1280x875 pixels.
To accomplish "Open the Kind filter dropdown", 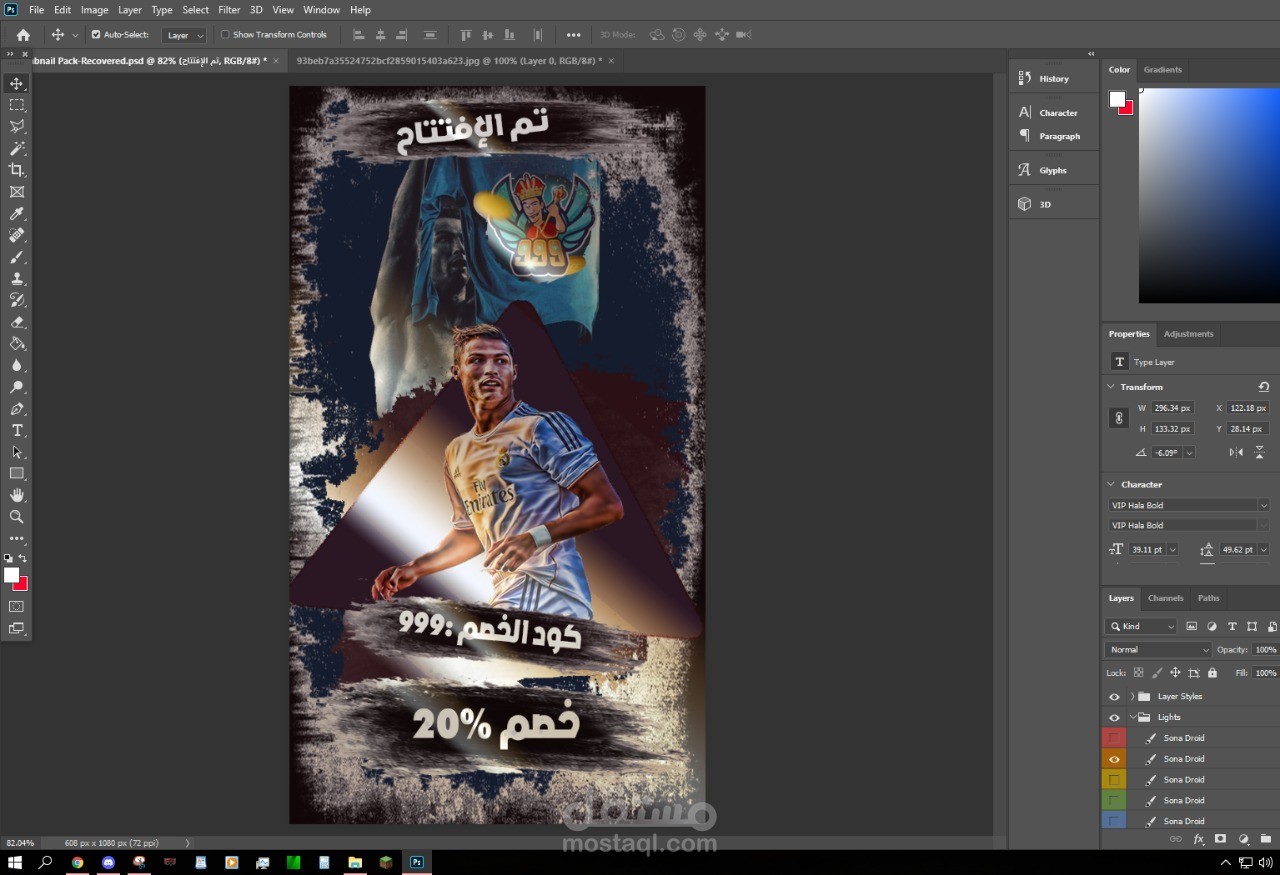I will 1141,626.
